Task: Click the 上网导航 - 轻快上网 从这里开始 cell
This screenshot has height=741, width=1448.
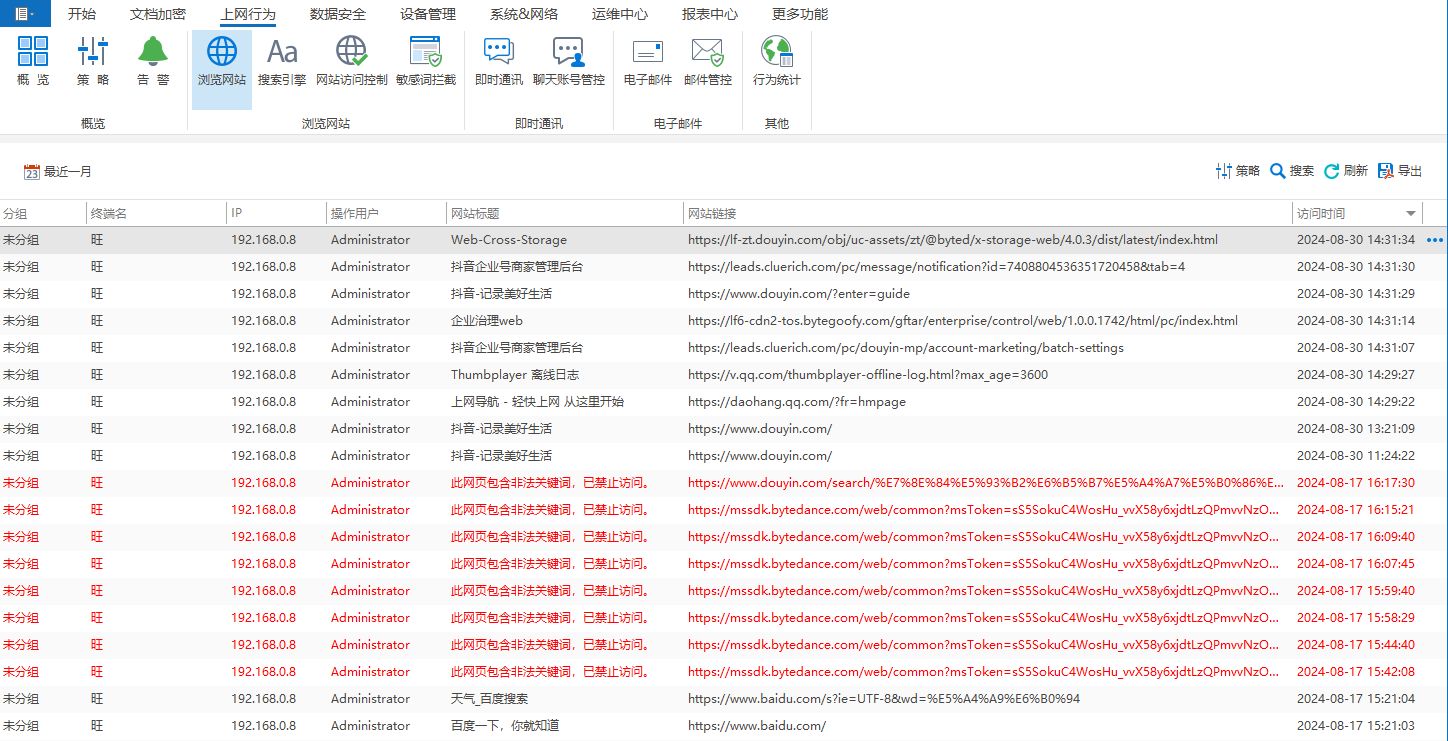Action: click(537, 402)
